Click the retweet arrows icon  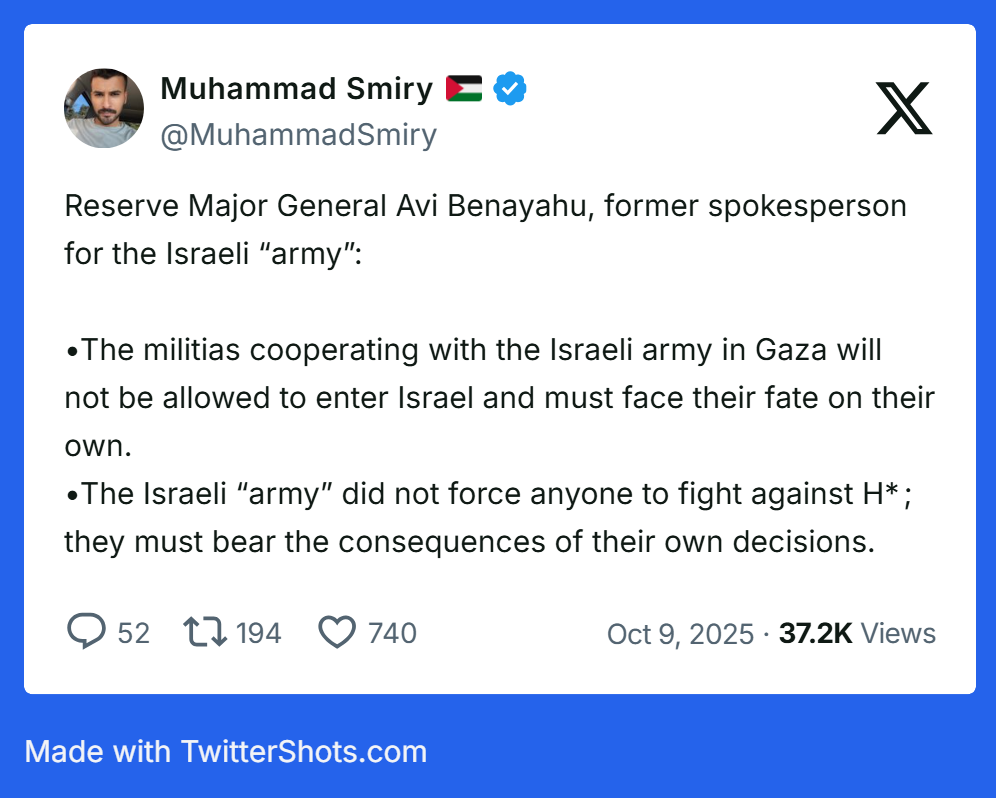coord(203,632)
